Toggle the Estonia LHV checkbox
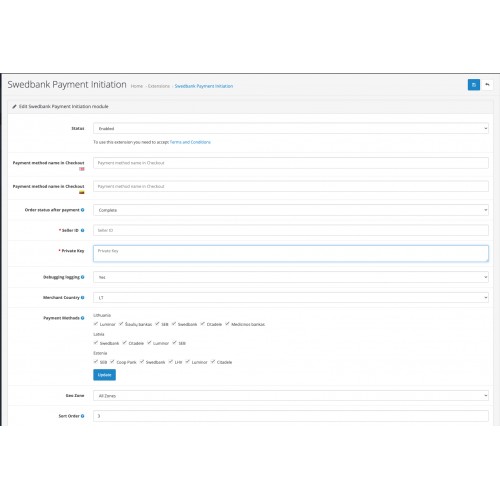Viewport: 500px width, 500px height. click(171, 362)
